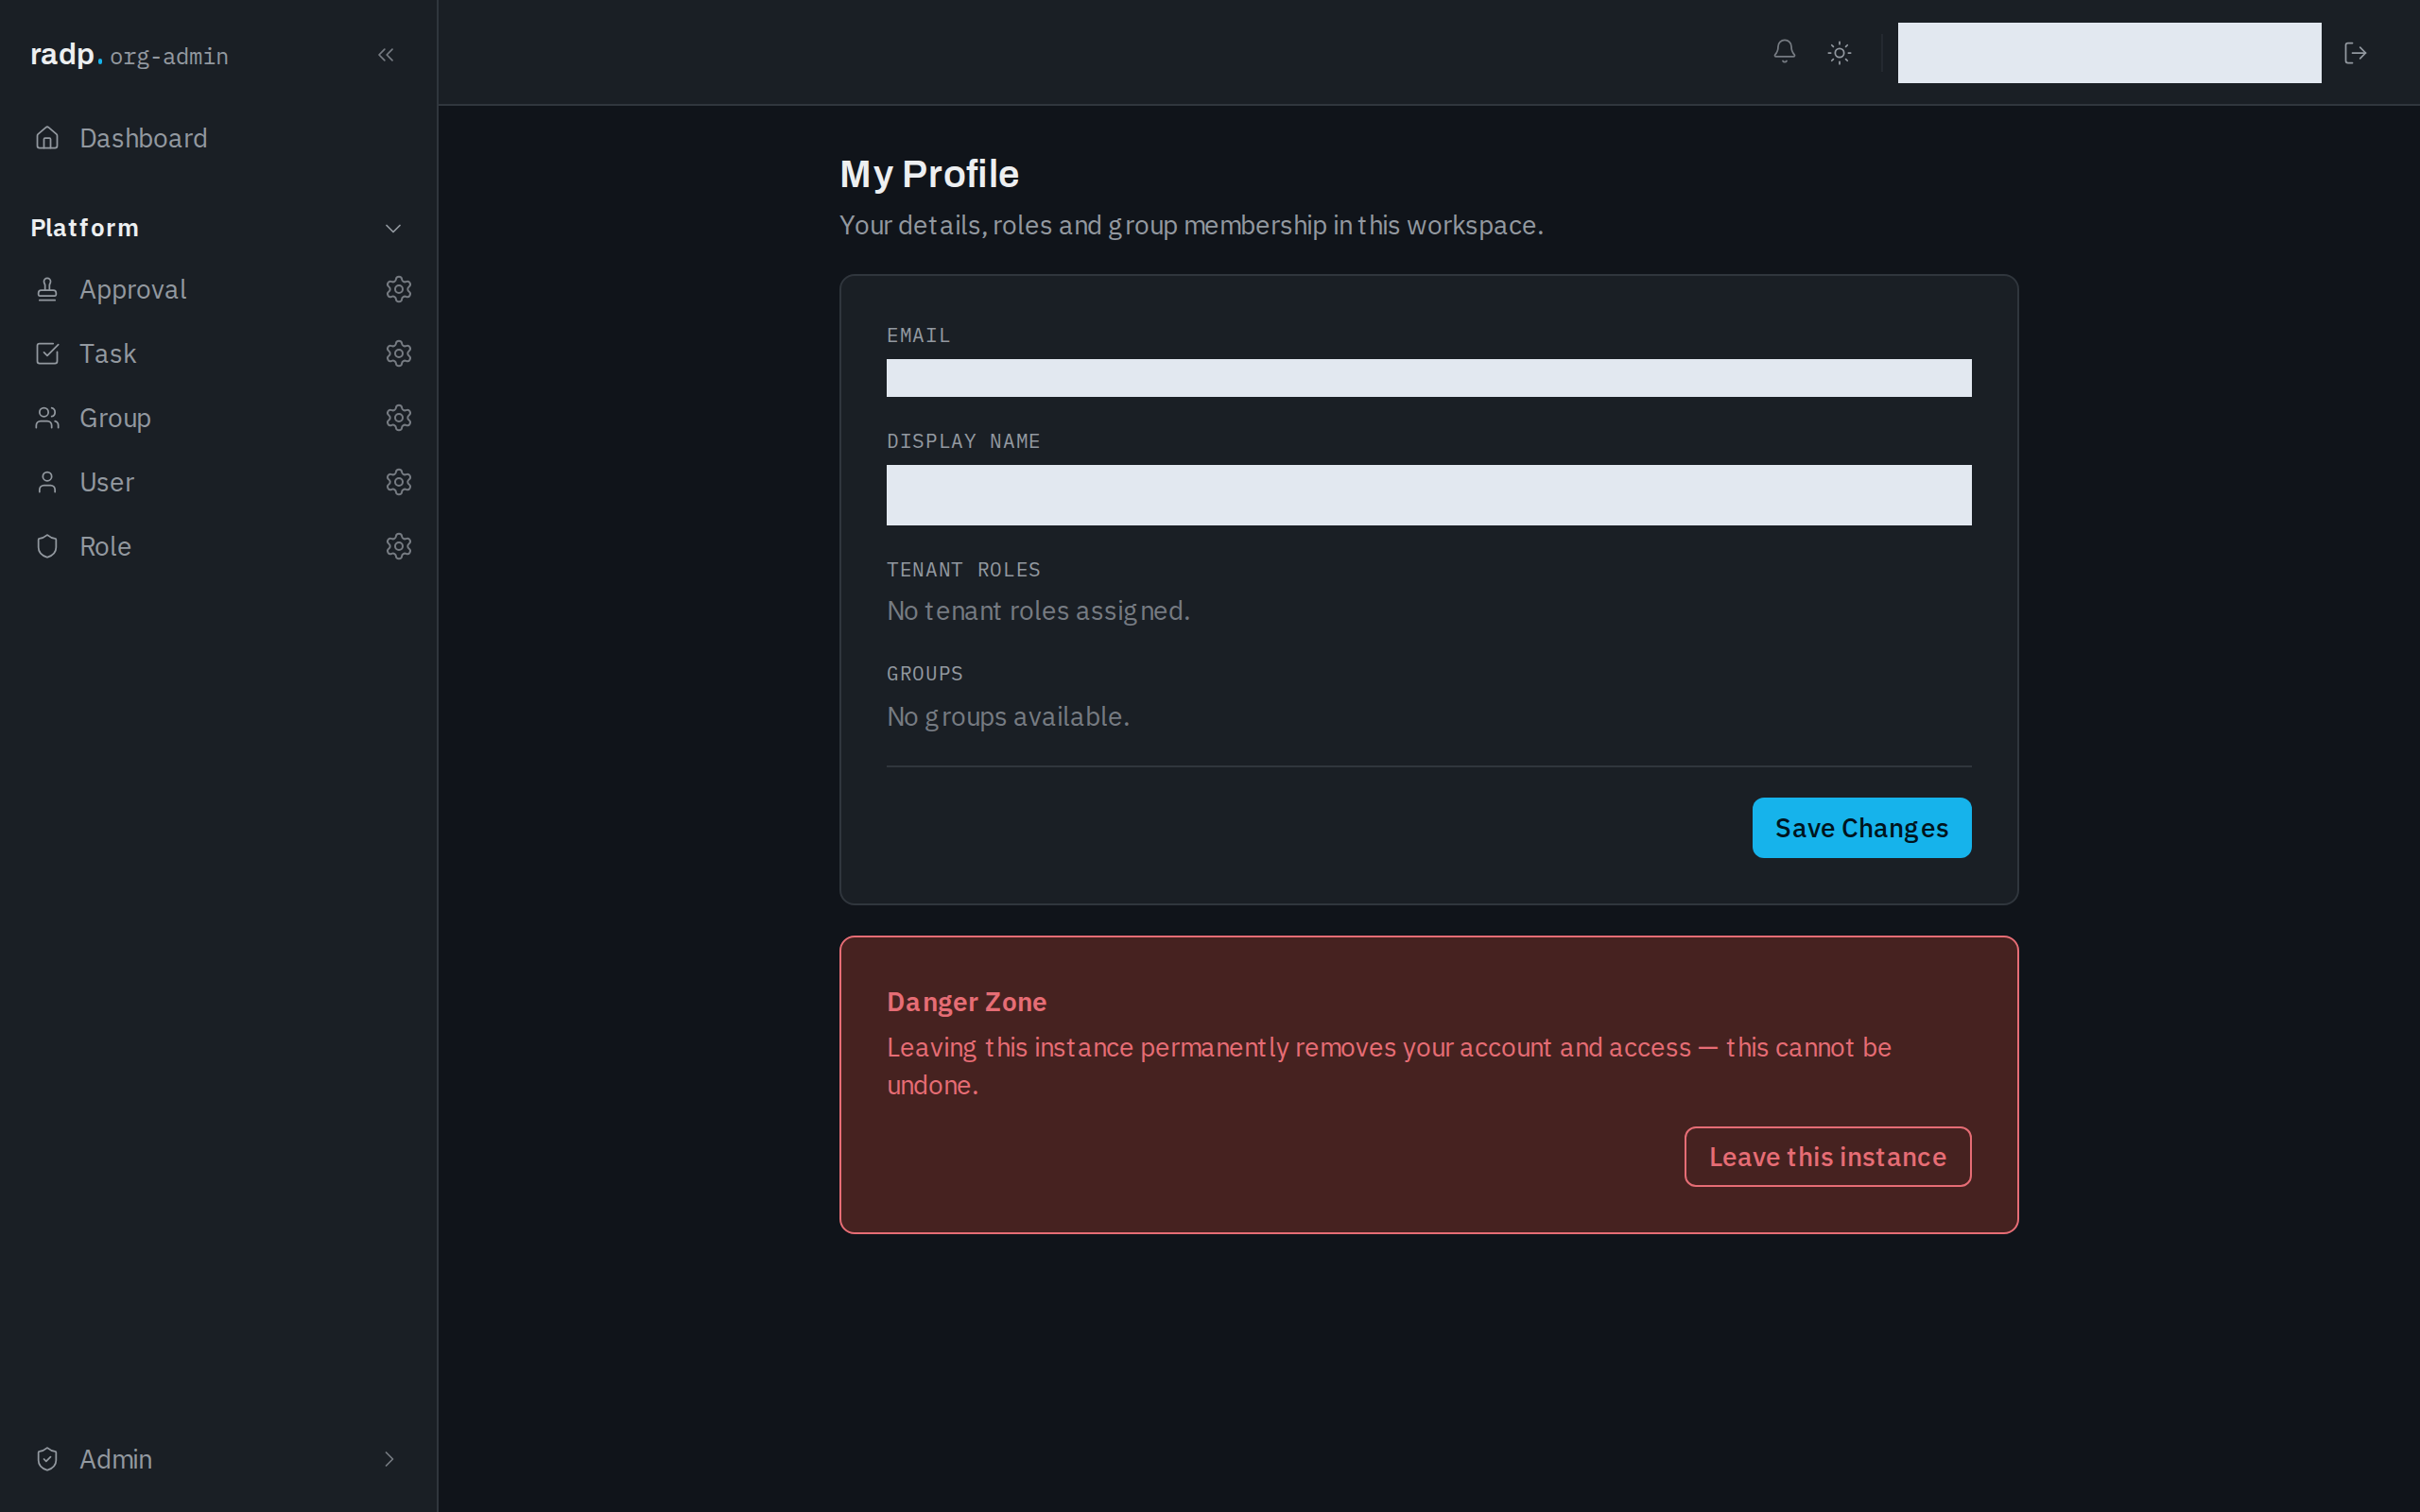
Task: Click the Approval stamp icon
Action: click(47, 290)
